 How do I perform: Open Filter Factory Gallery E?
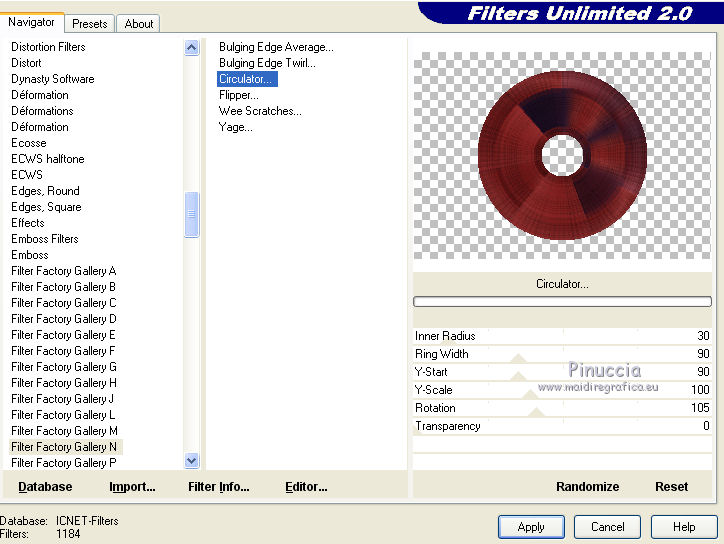[x=63, y=335]
